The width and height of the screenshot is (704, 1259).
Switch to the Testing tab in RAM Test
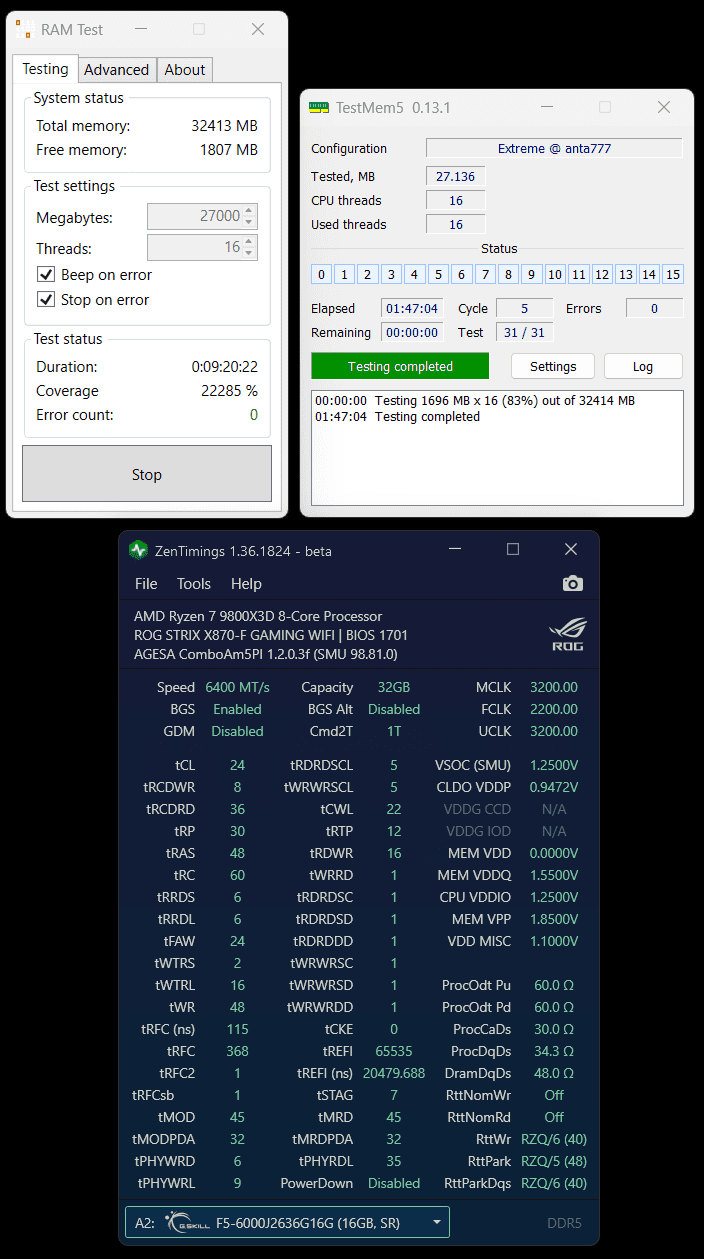pyautogui.click(x=46, y=69)
